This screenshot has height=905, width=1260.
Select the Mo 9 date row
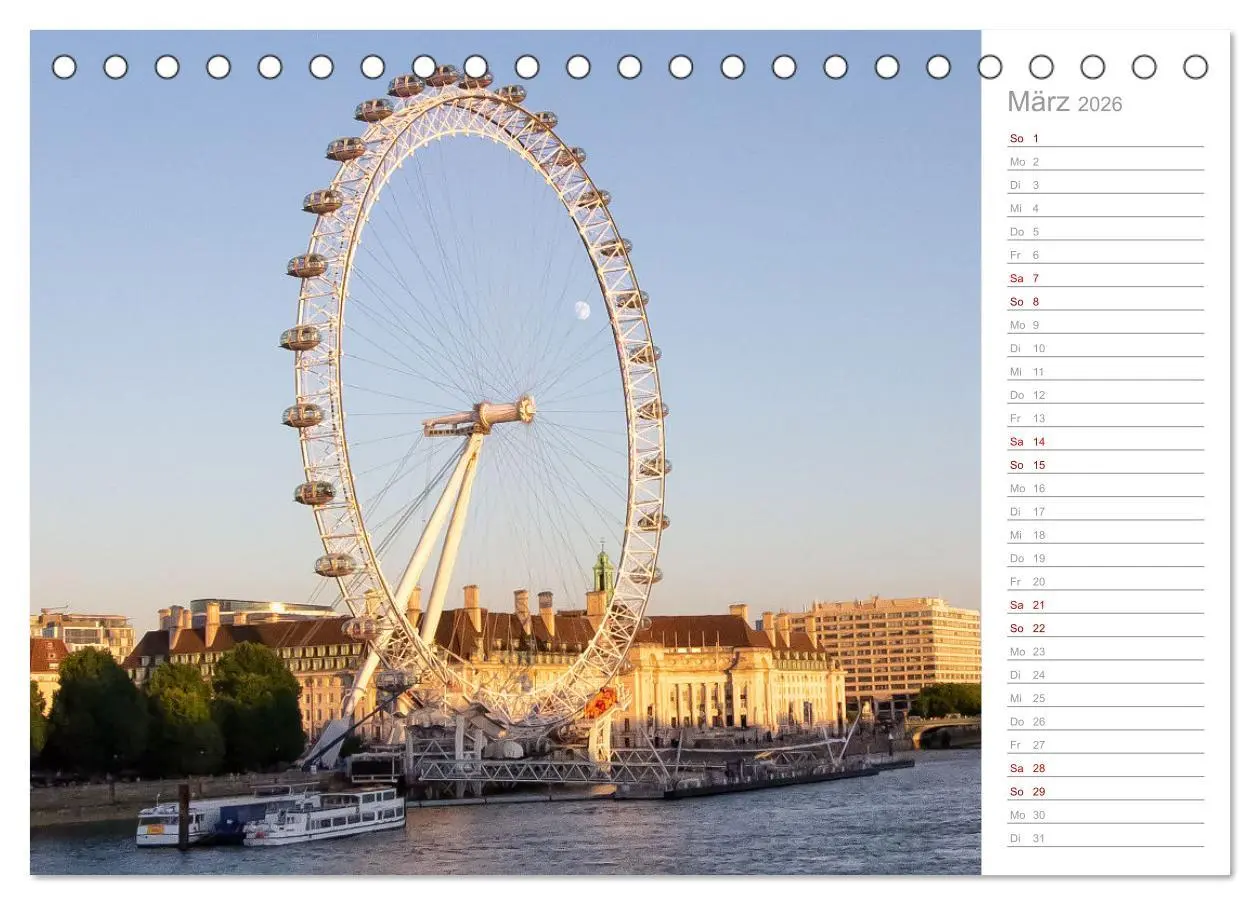point(1105,324)
